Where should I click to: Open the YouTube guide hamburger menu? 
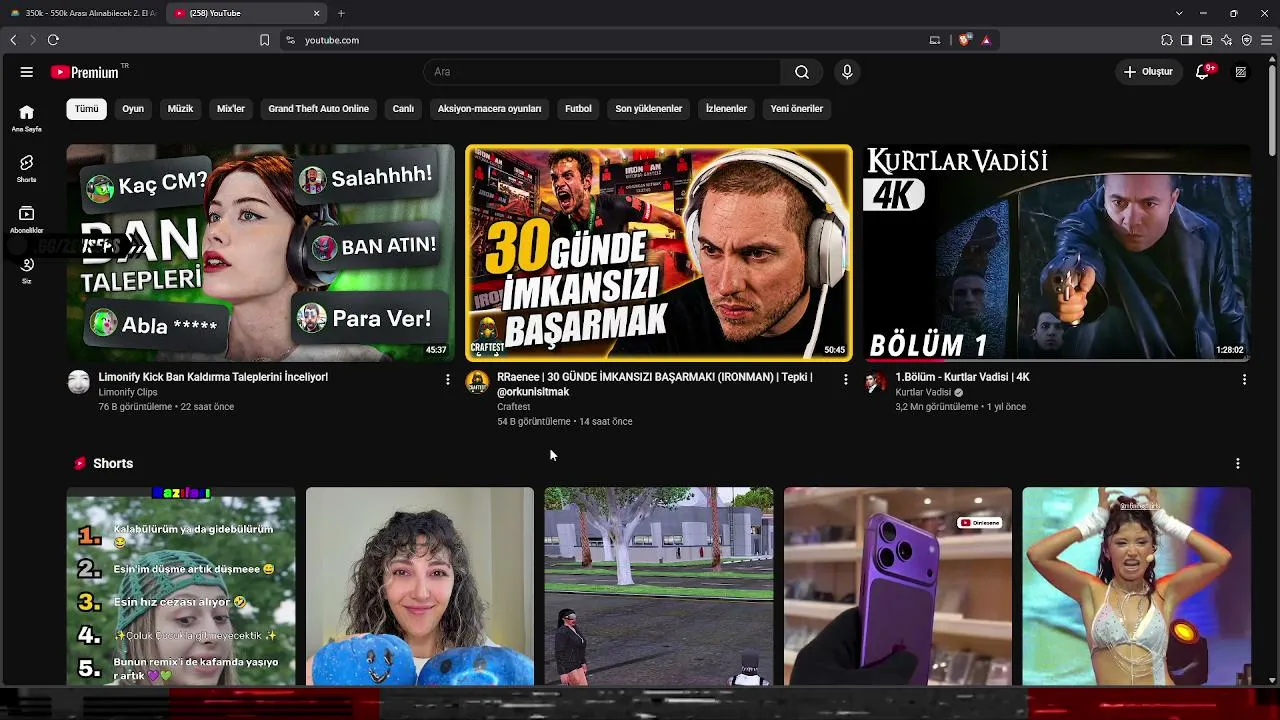click(x=27, y=72)
